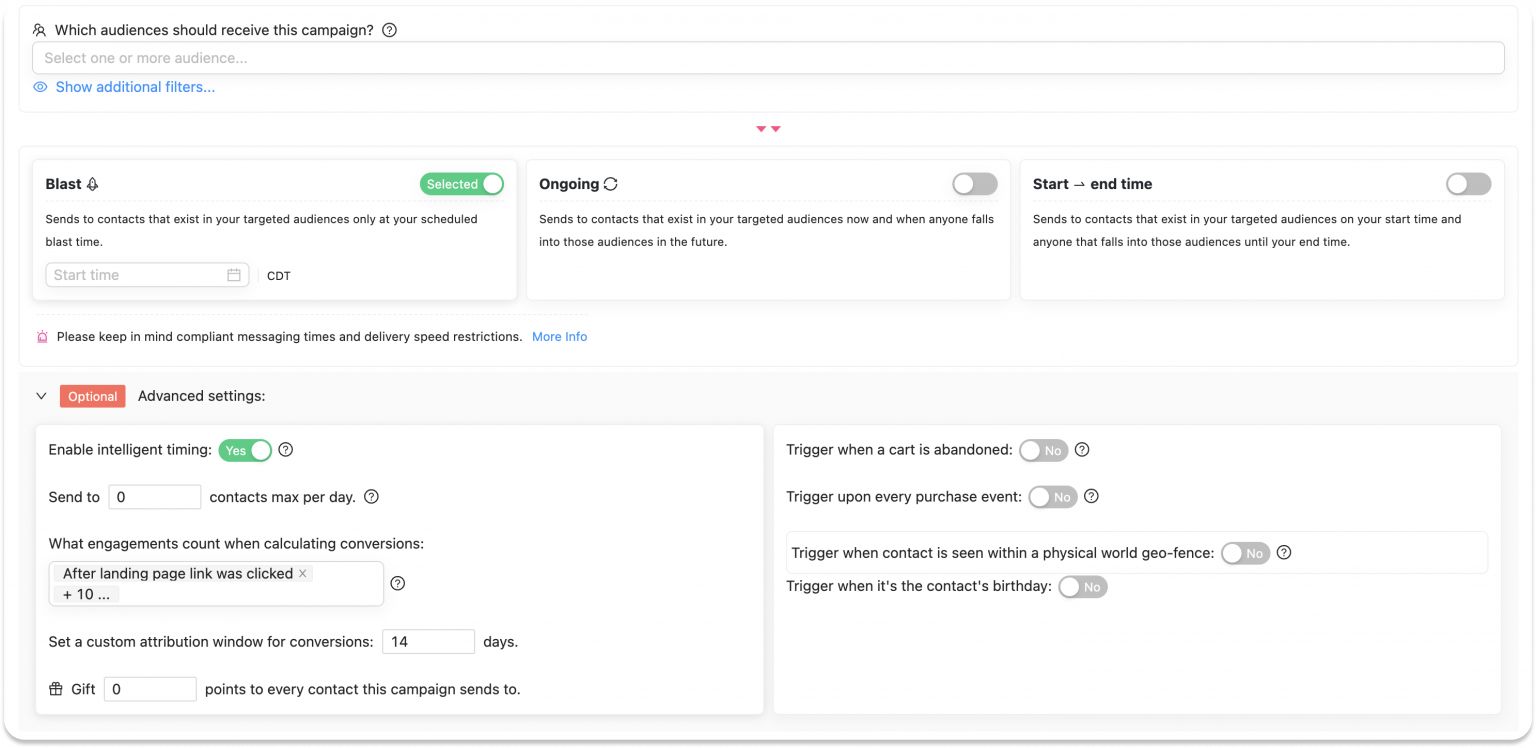1536x748 pixels.
Task: Remove 'After landing page link was clicked' tag
Action: tap(303, 573)
